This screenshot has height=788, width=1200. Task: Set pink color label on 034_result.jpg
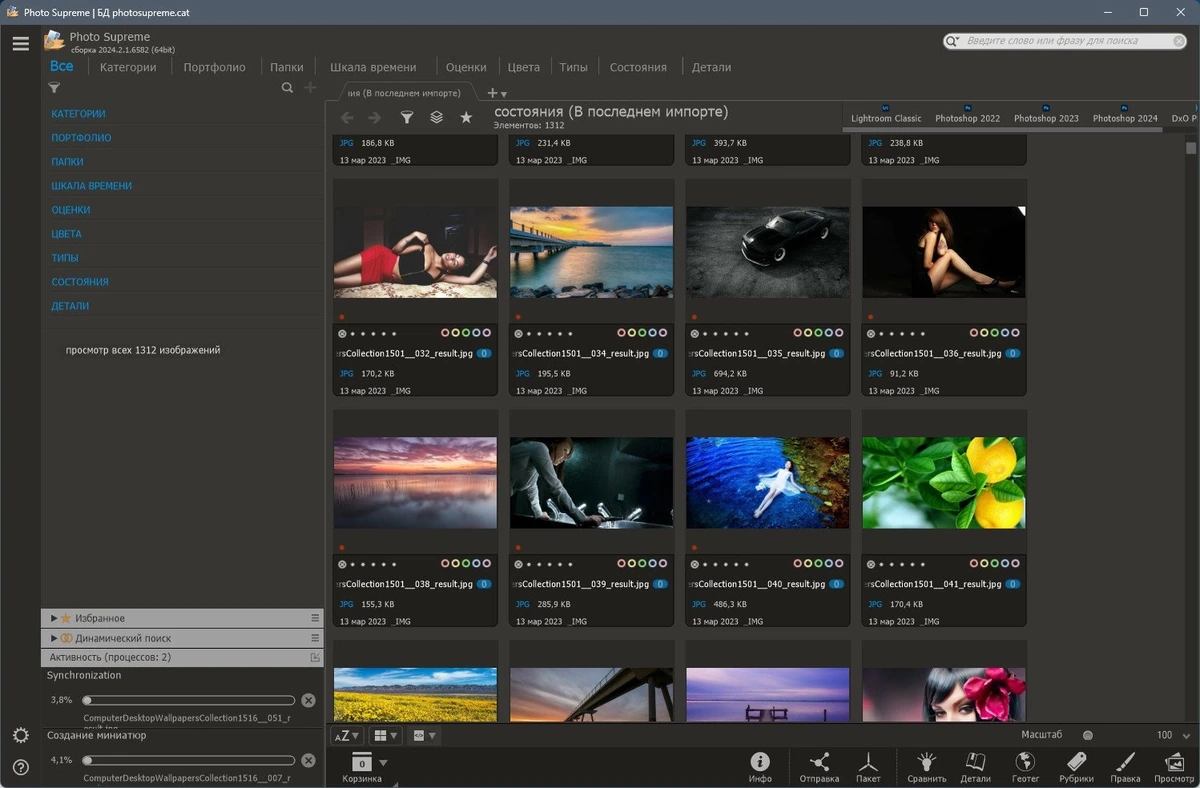click(622, 333)
